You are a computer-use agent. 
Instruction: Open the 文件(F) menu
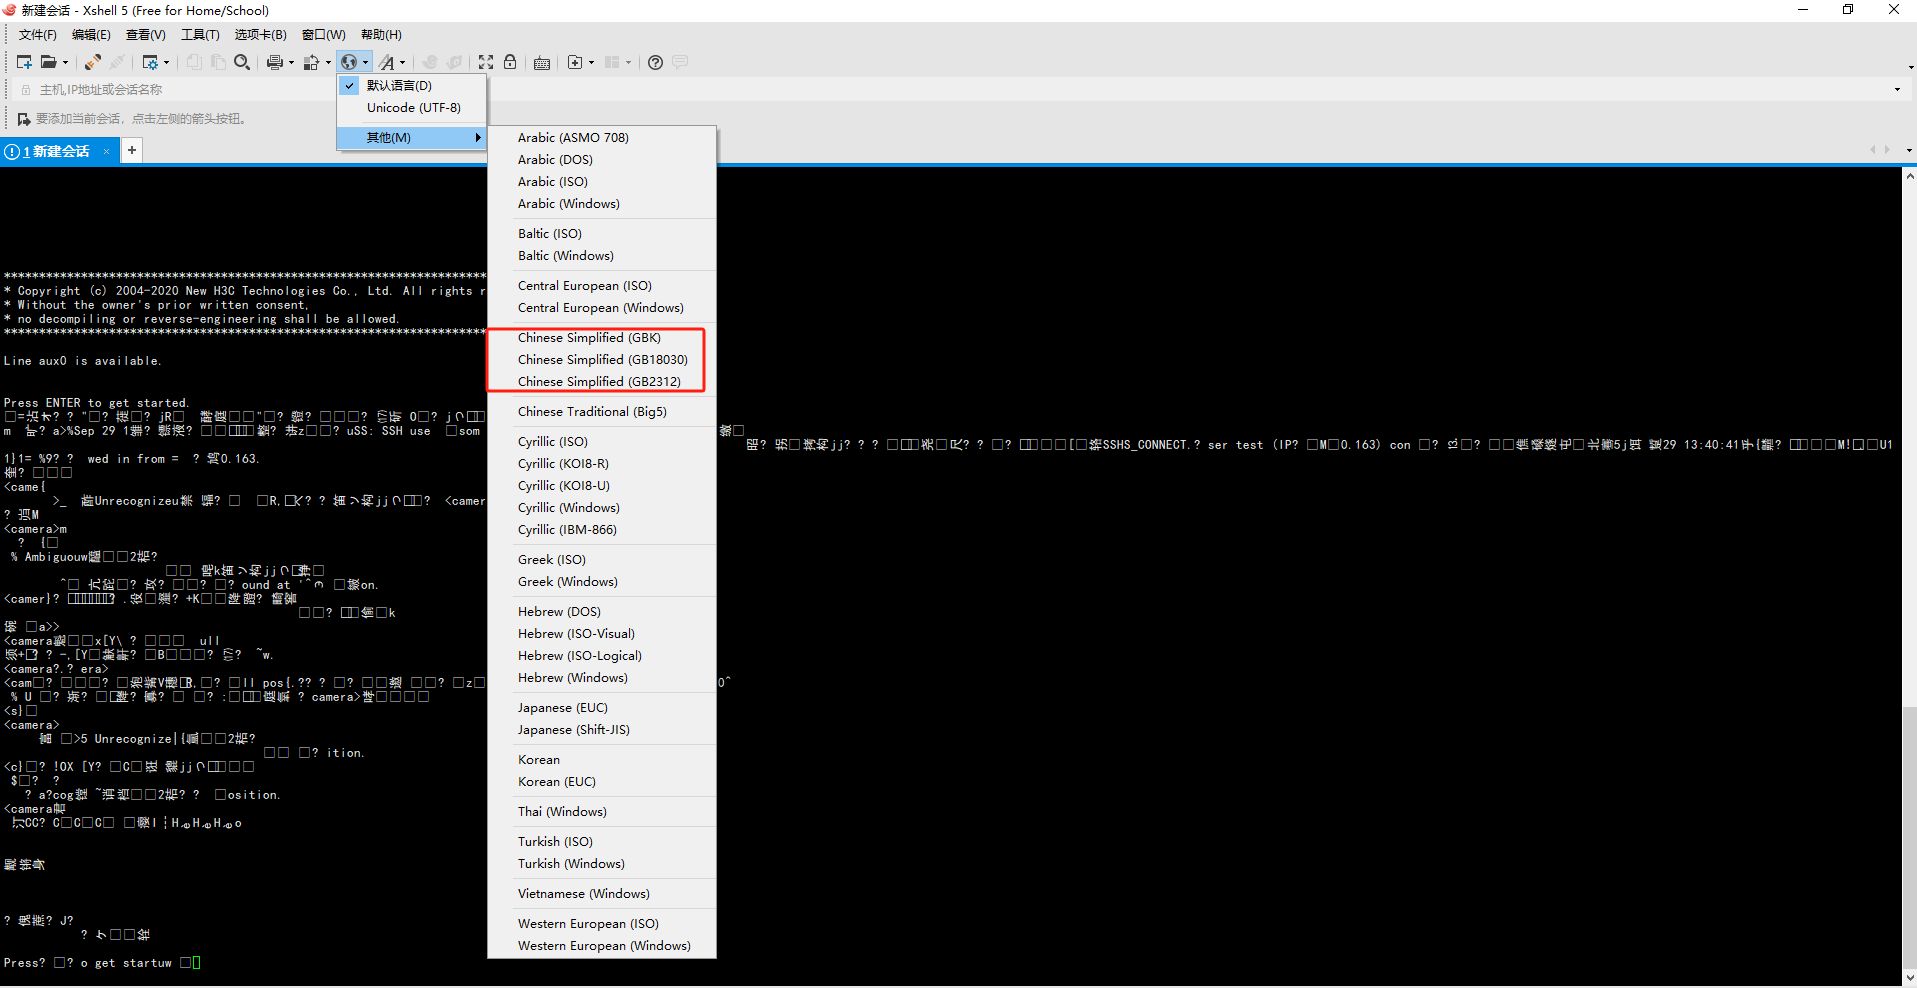click(38, 34)
